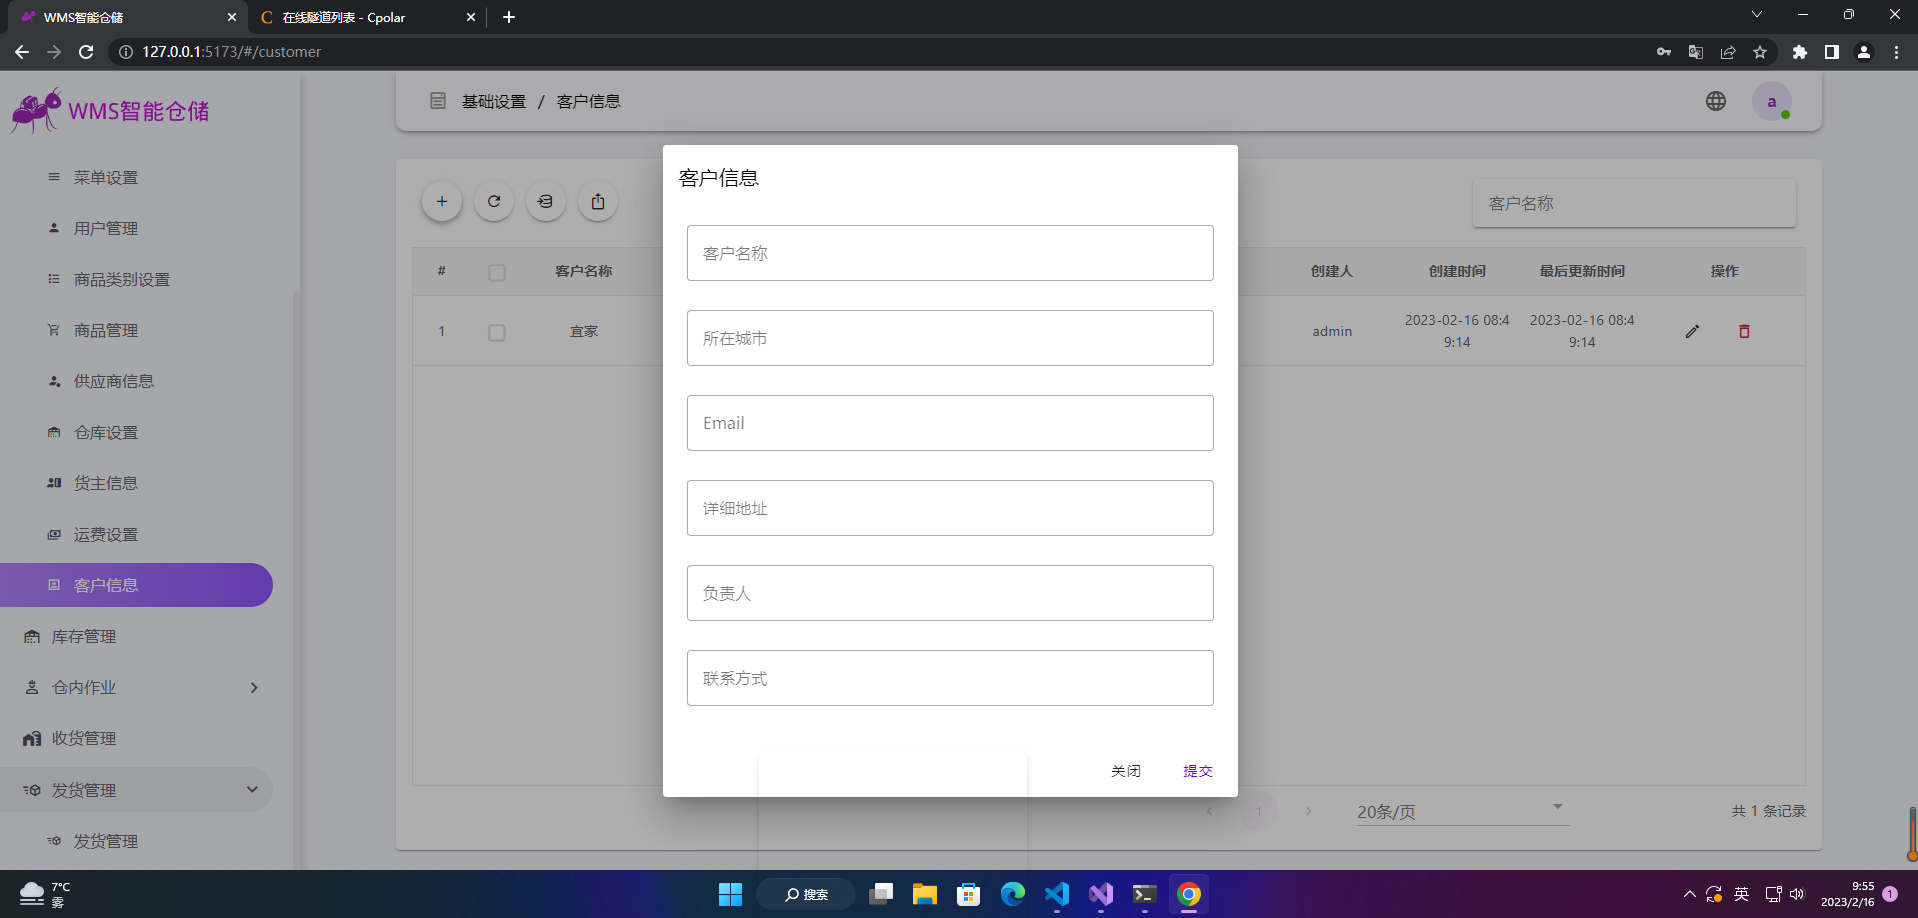The image size is (1918, 918).
Task: Click the Email input field
Action: pyautogui.click(x=950, y=423)
